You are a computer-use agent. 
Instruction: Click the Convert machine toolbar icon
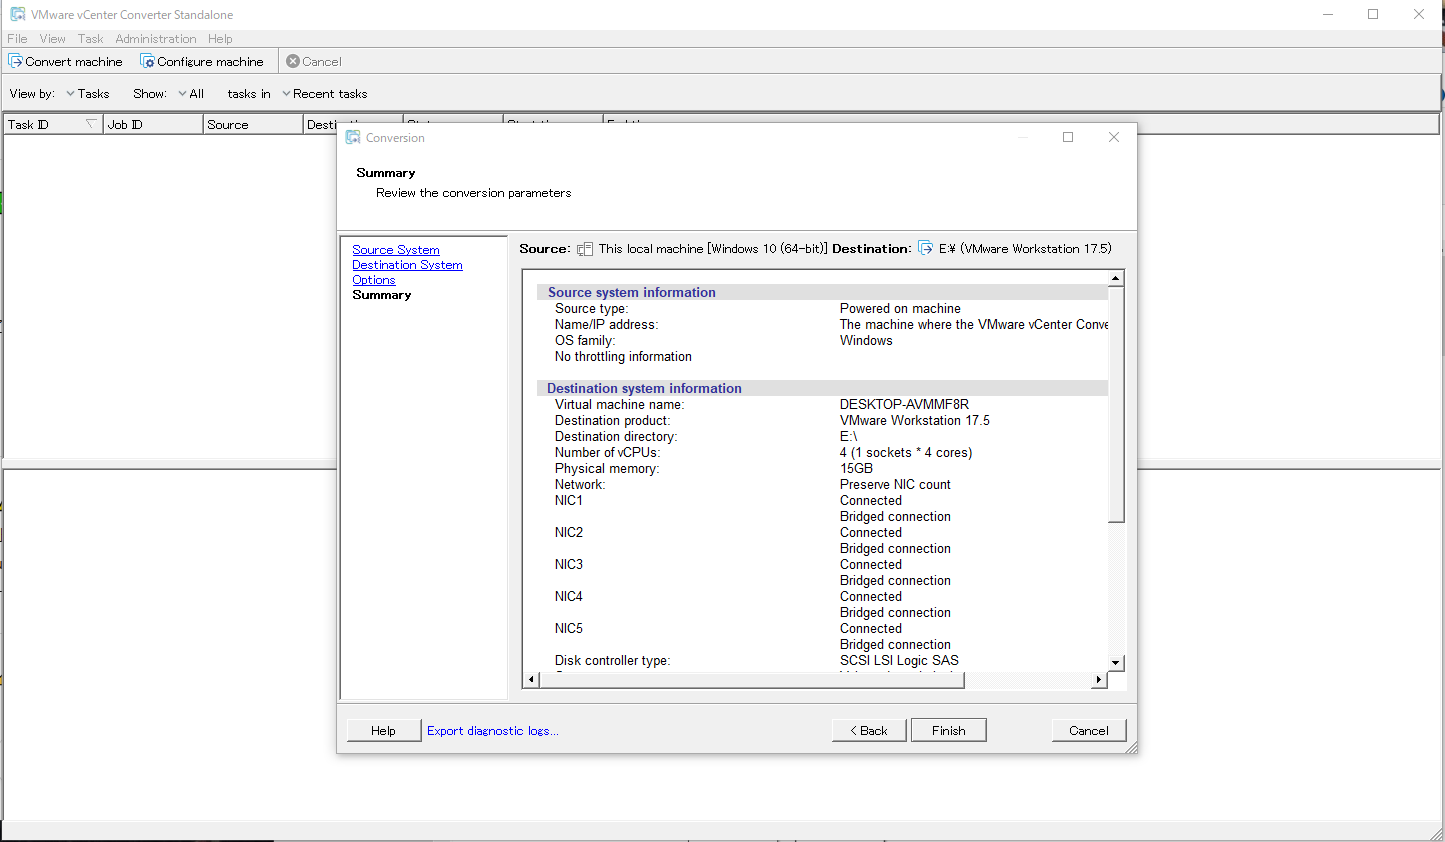[x=16, y=61]
